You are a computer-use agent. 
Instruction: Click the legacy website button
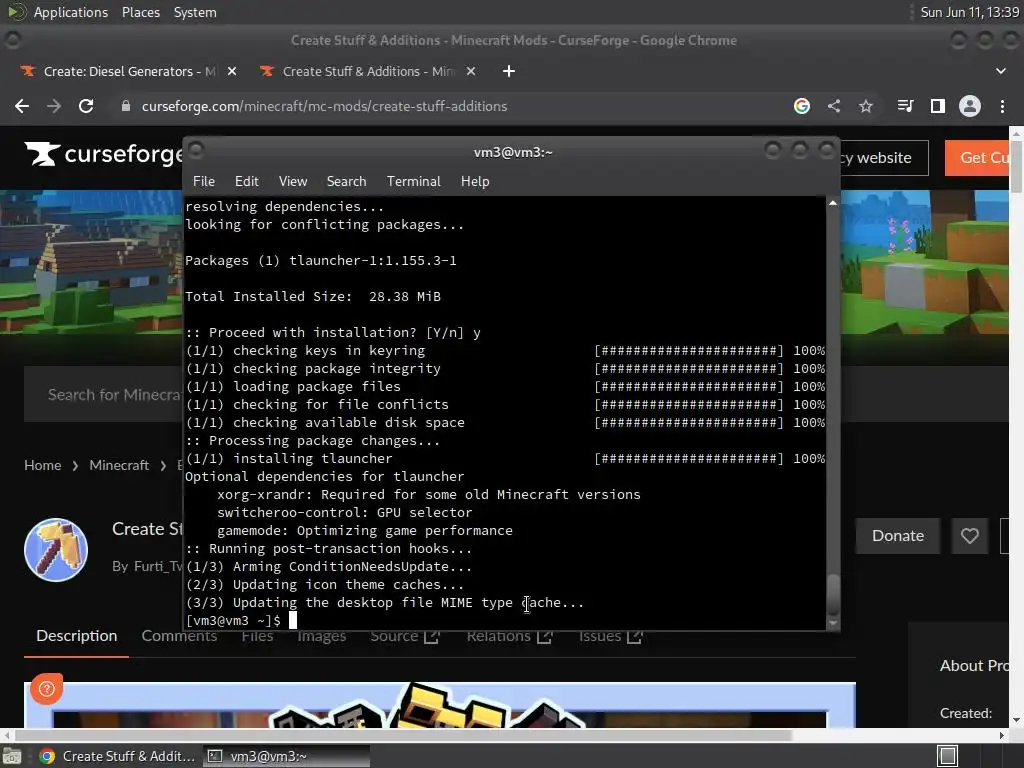pos(884,158)
